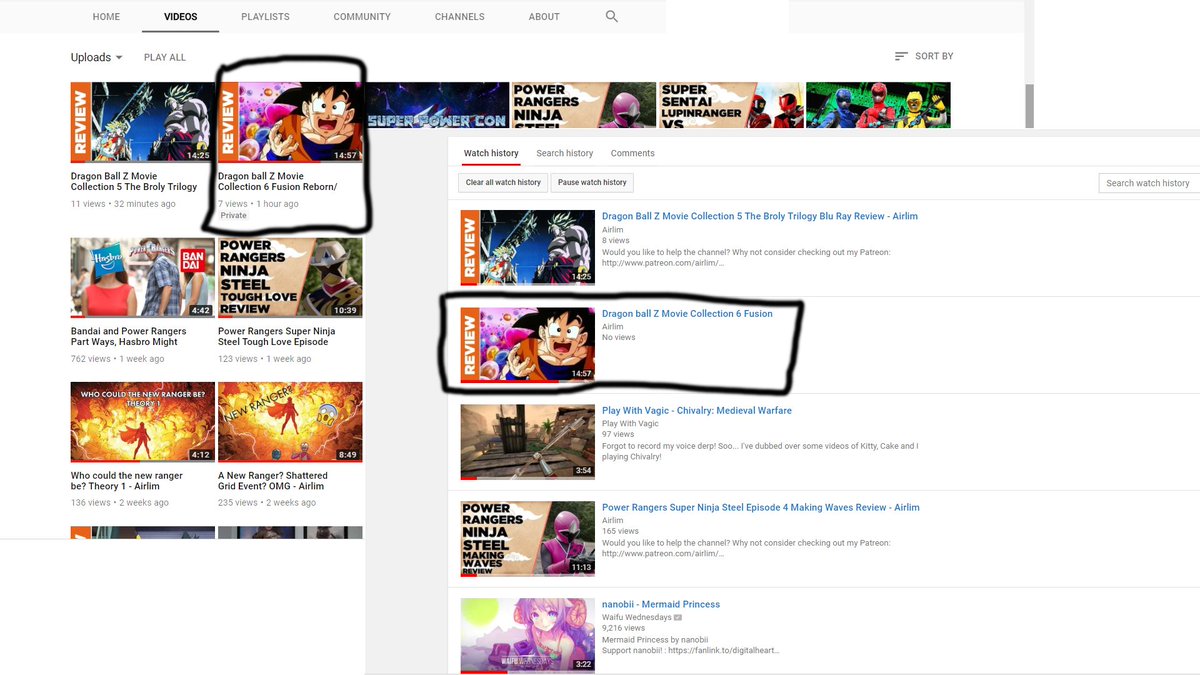Click 'A New Ranger? Shattered Grid Event?' title
Image resolution: width=1200 pixels, height=675 pixels.
click(273, 481)
